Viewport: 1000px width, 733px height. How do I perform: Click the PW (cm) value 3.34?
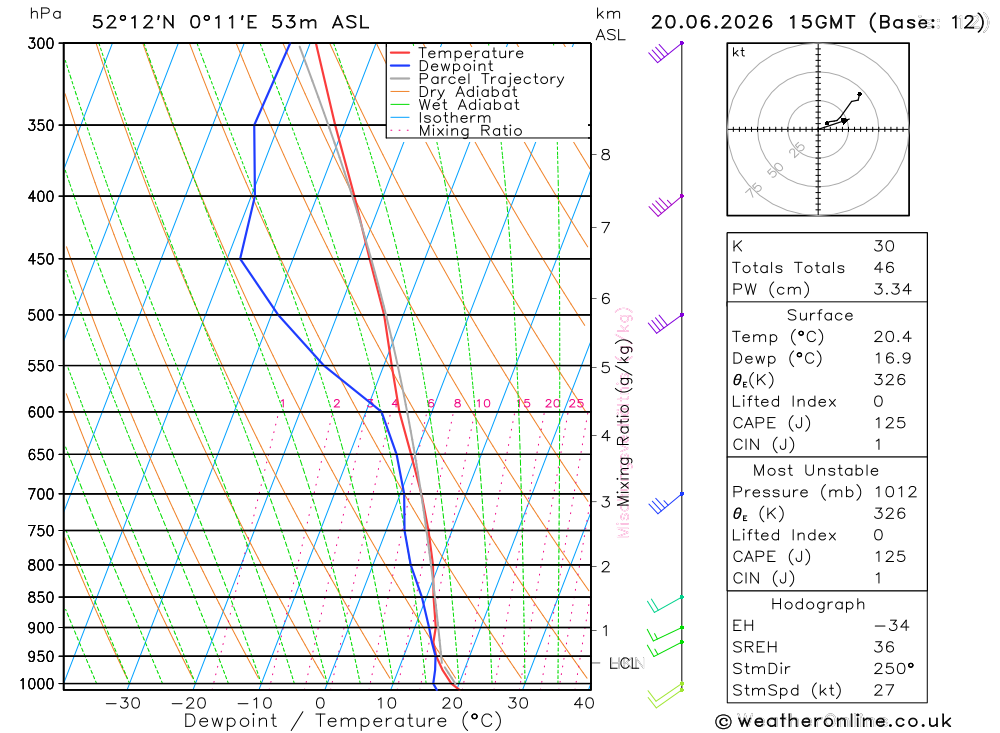(x=892, y=290)
